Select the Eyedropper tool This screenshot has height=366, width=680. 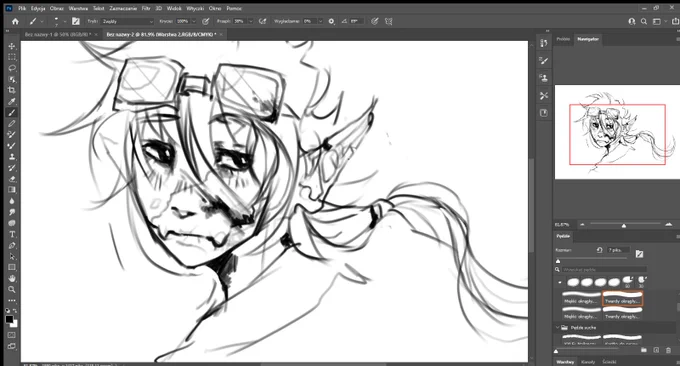[12, 101]
